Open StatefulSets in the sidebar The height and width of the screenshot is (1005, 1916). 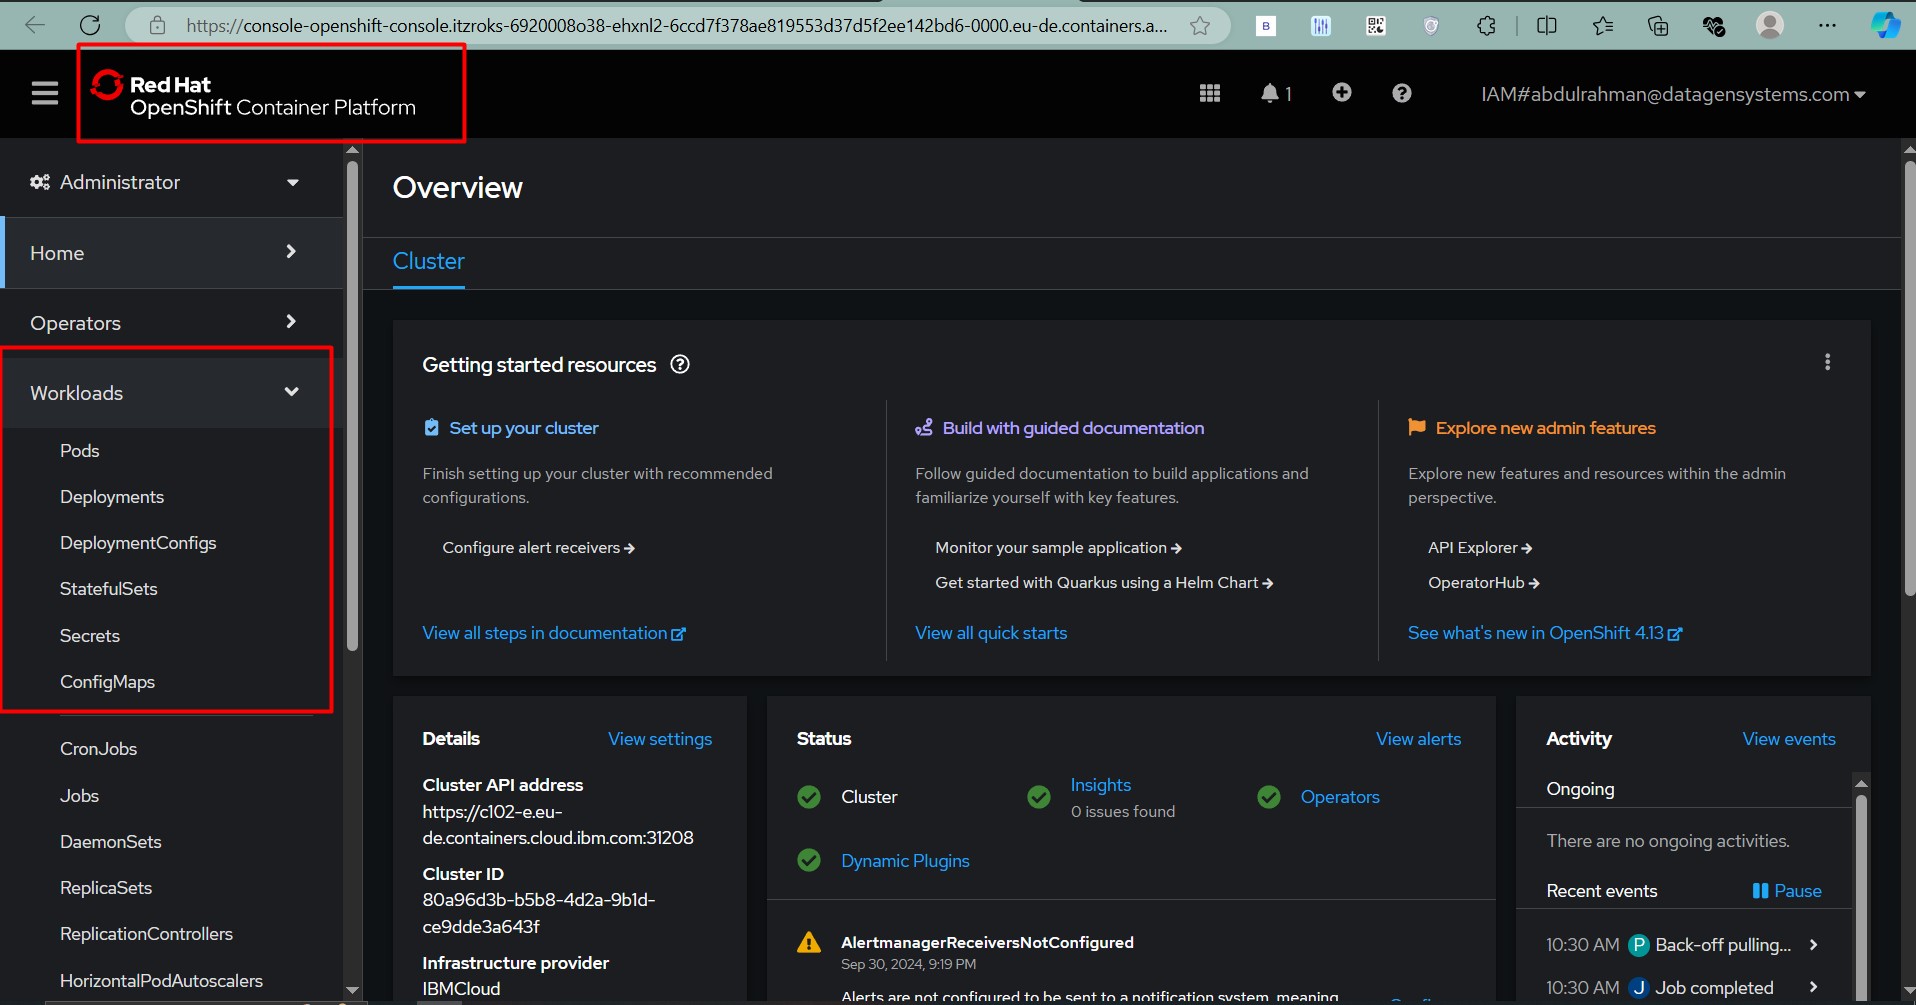[109, 589]
